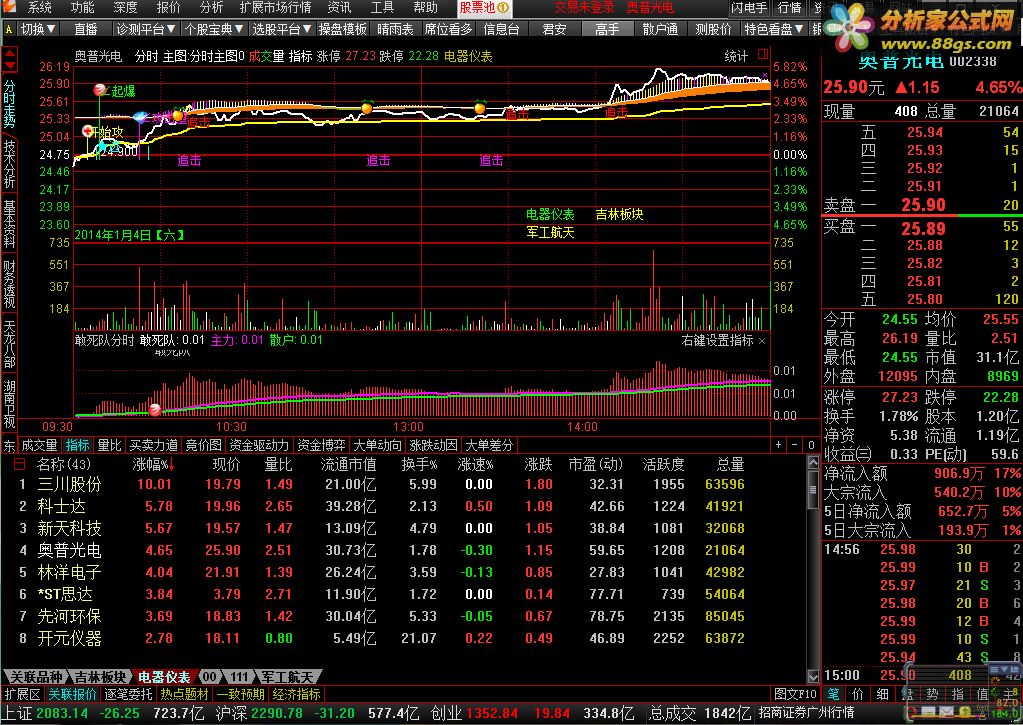Switch to the 买卖力道 indicator tab
This screenshot has height=725, width=1023.
click(154, 445)
